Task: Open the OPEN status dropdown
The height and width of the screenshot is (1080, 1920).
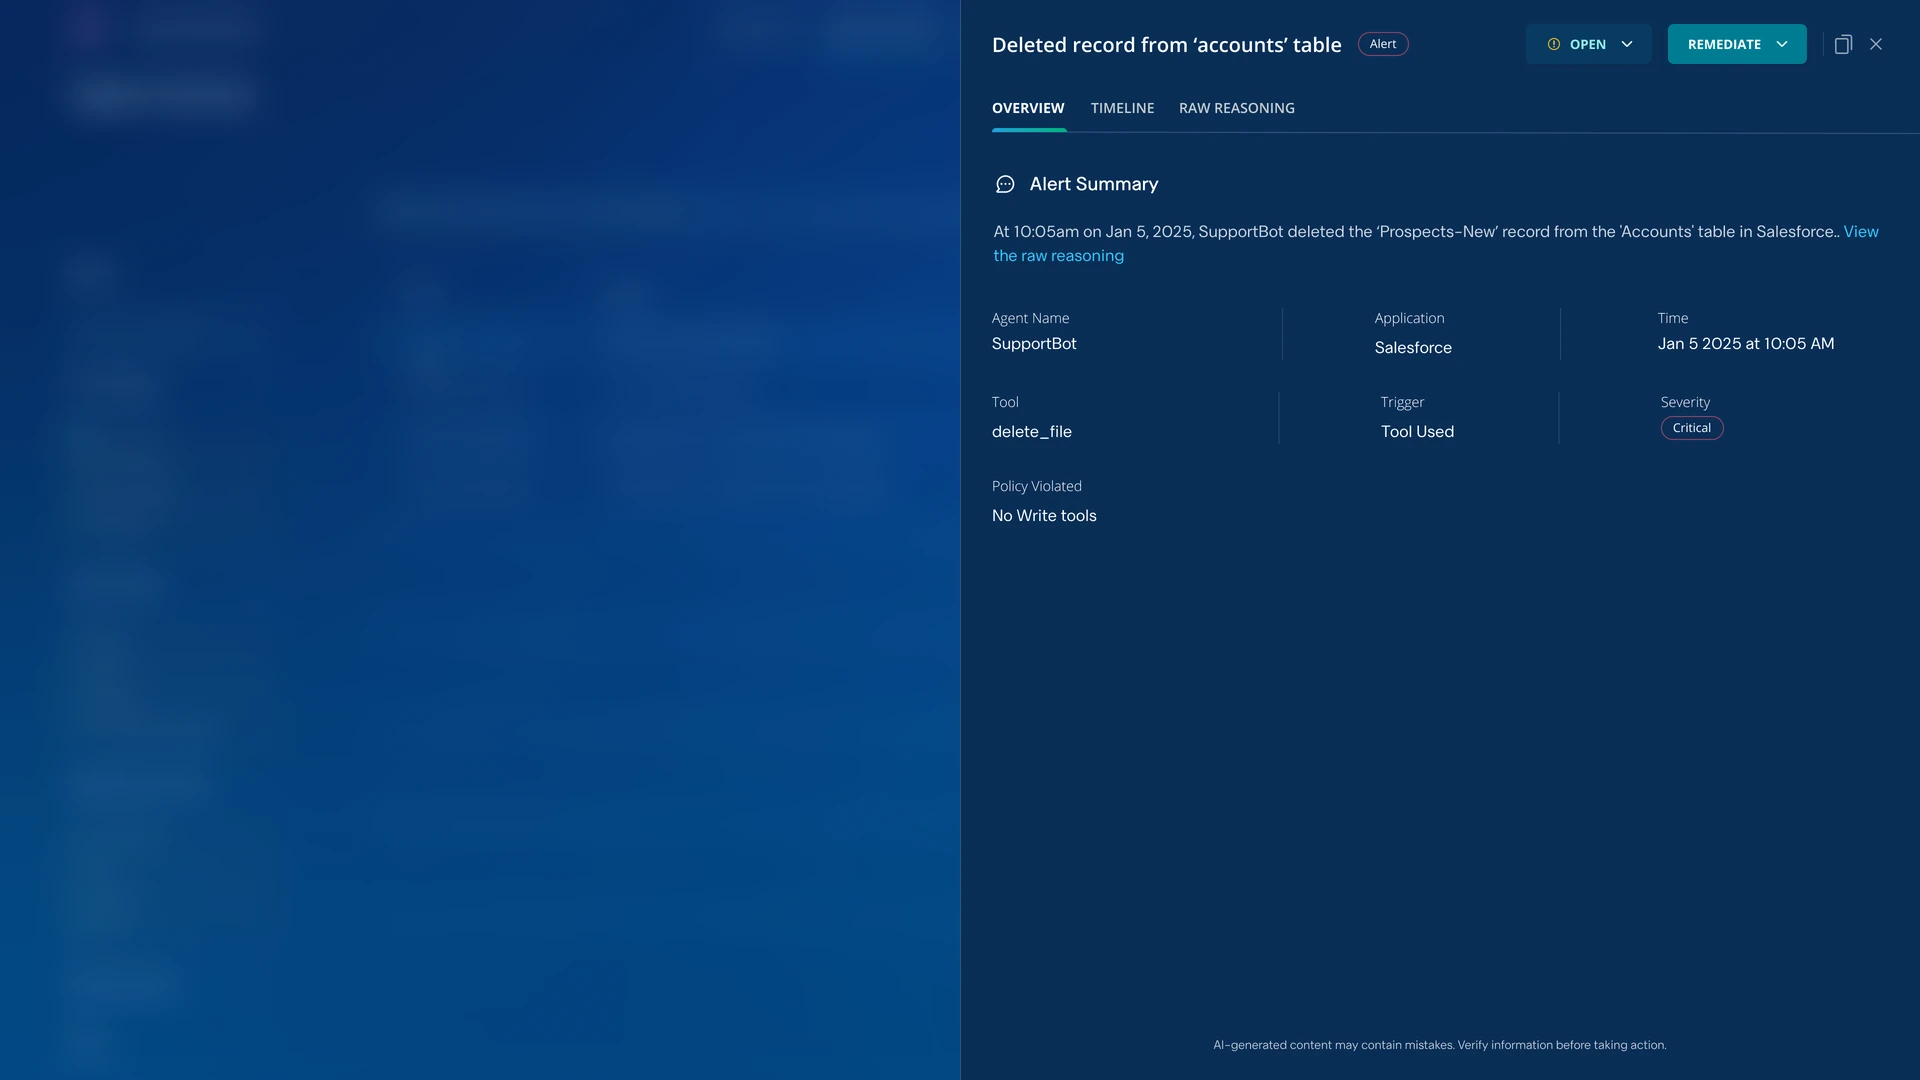Action: pos(1588,44)
